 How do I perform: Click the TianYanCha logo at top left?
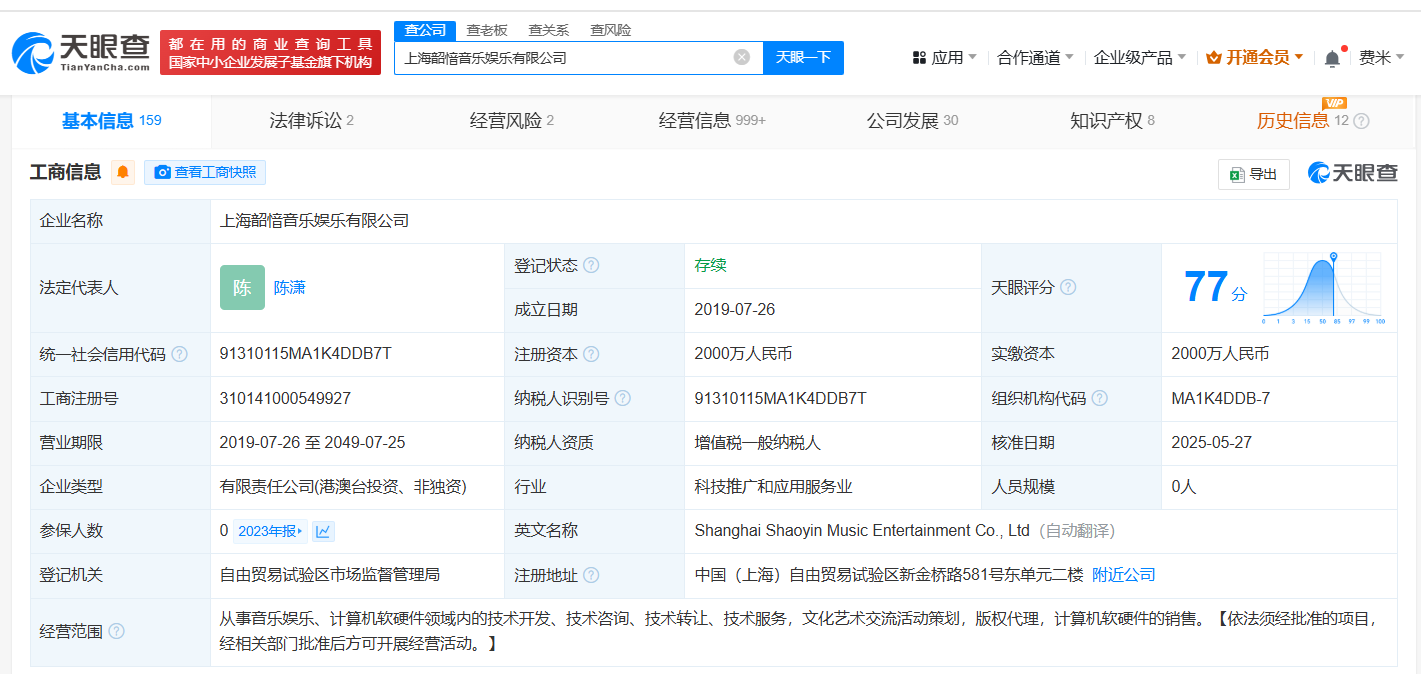[x=81, y=53]
